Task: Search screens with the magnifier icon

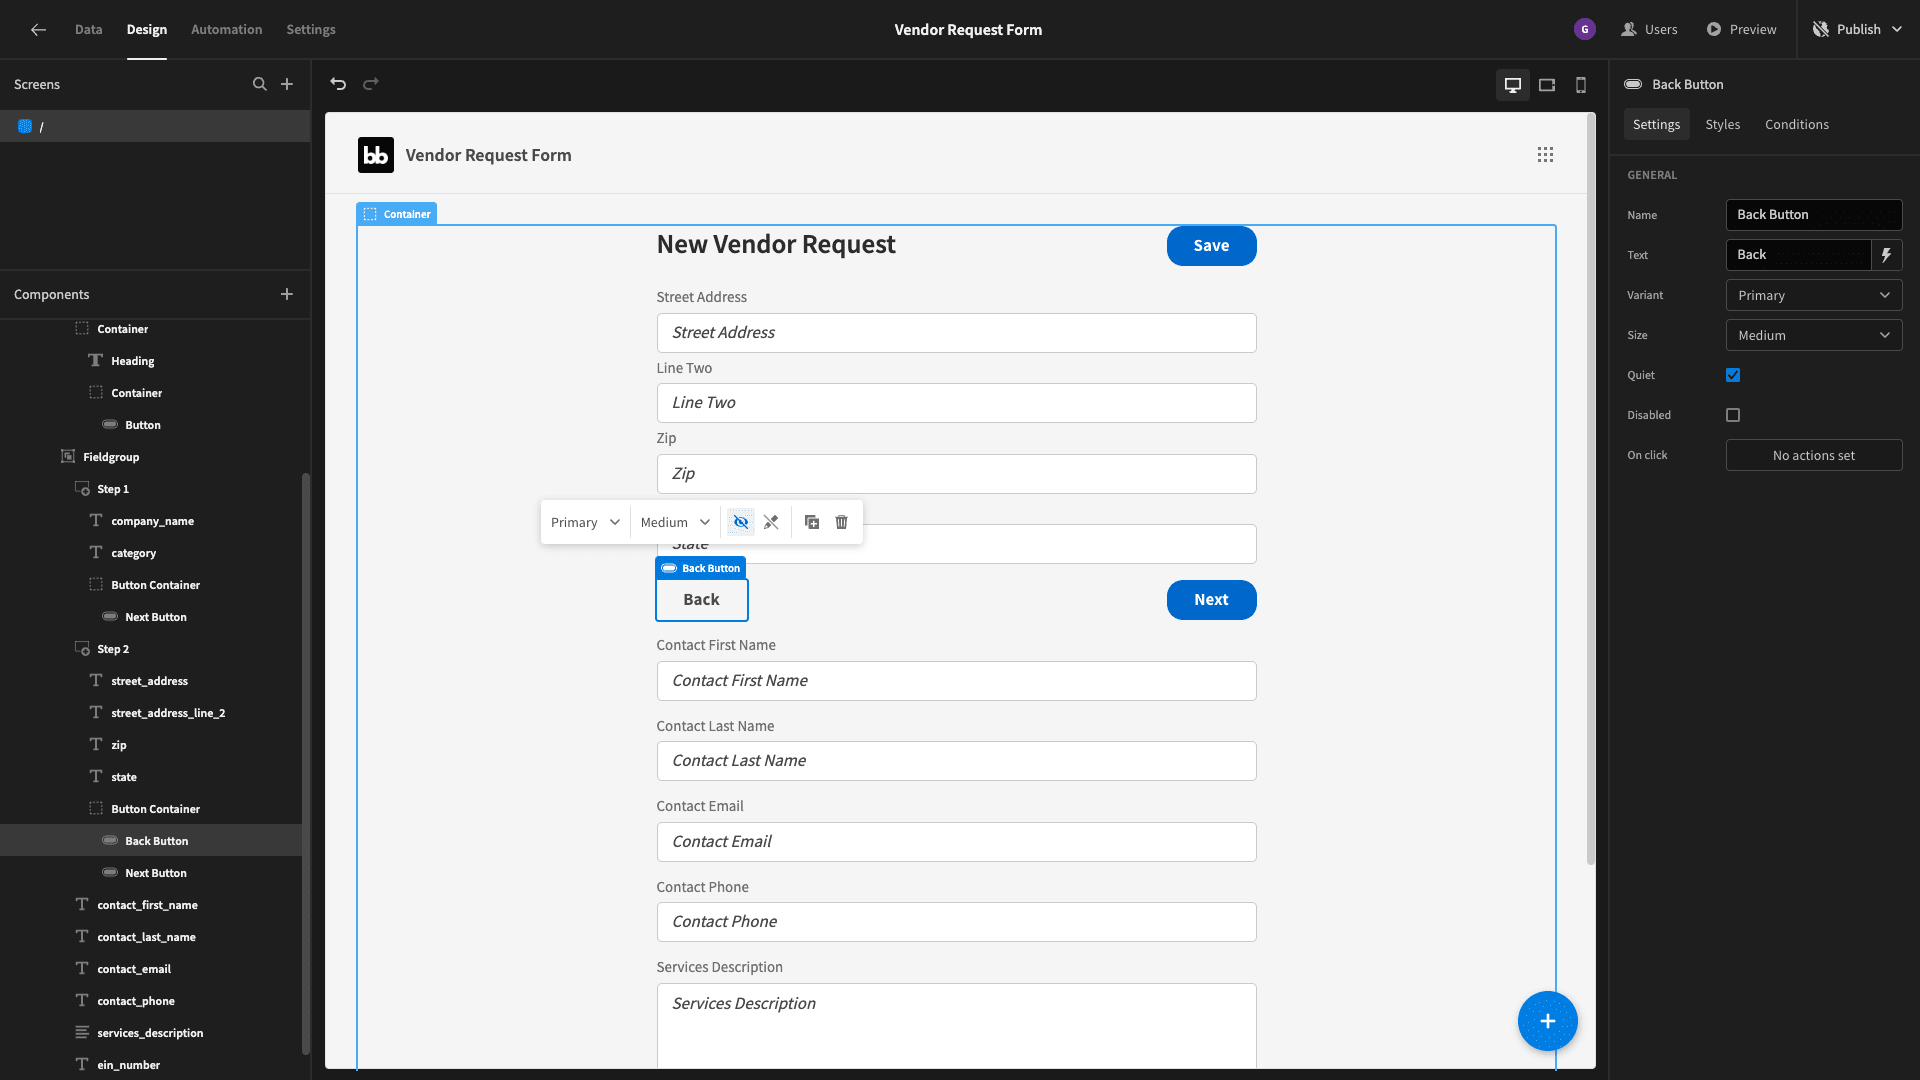Action: (x=260, y=84)
